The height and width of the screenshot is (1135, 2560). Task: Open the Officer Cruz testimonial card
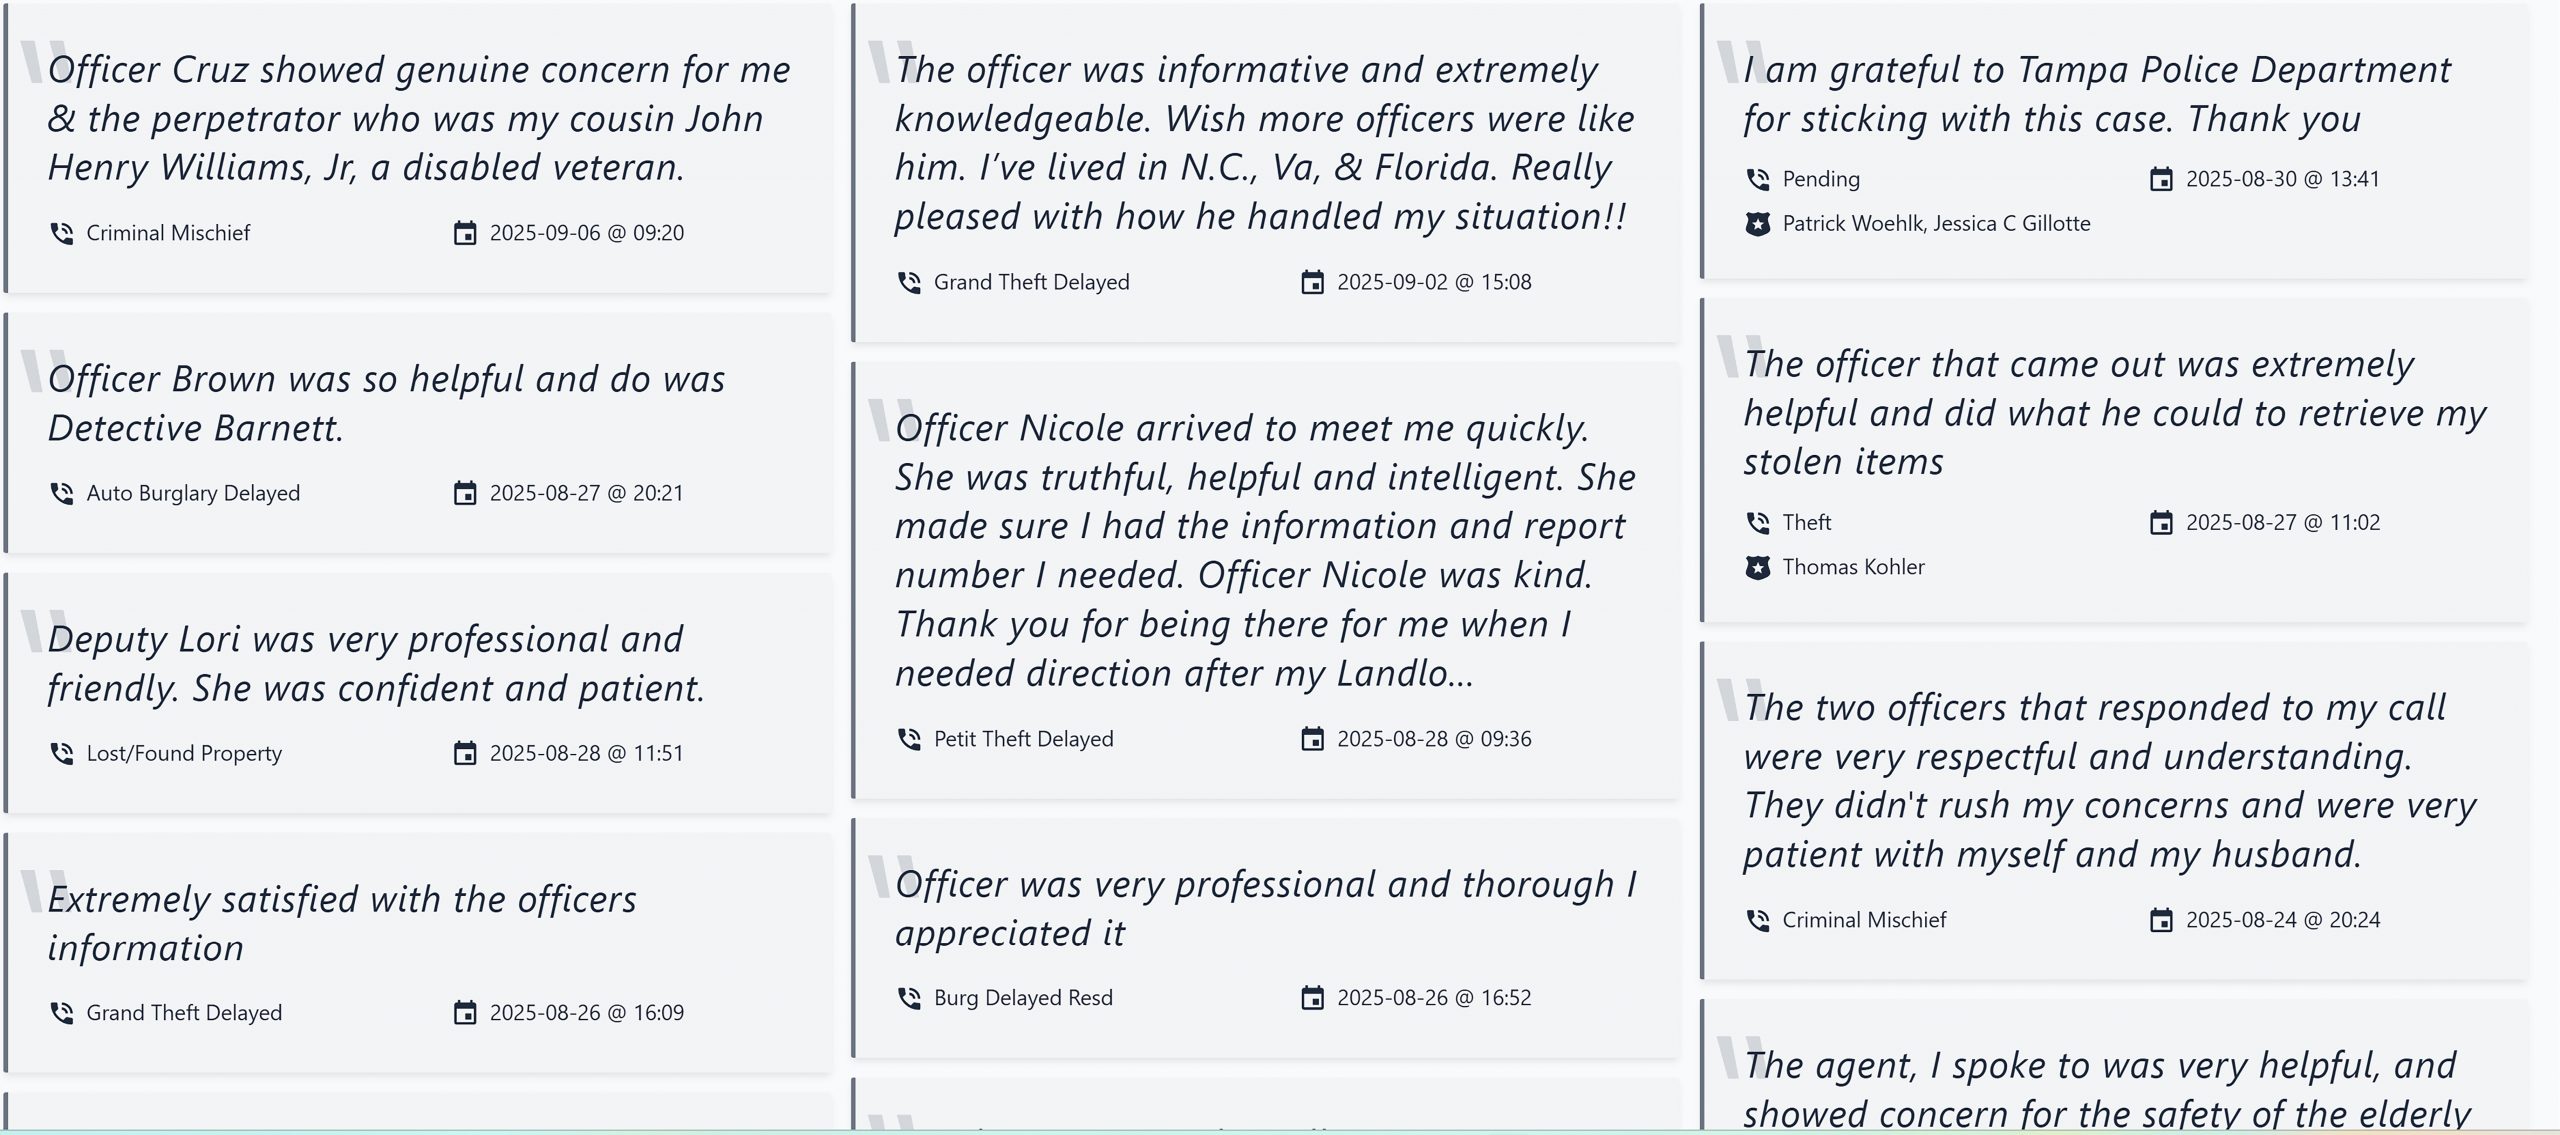(x=418, y=148)
